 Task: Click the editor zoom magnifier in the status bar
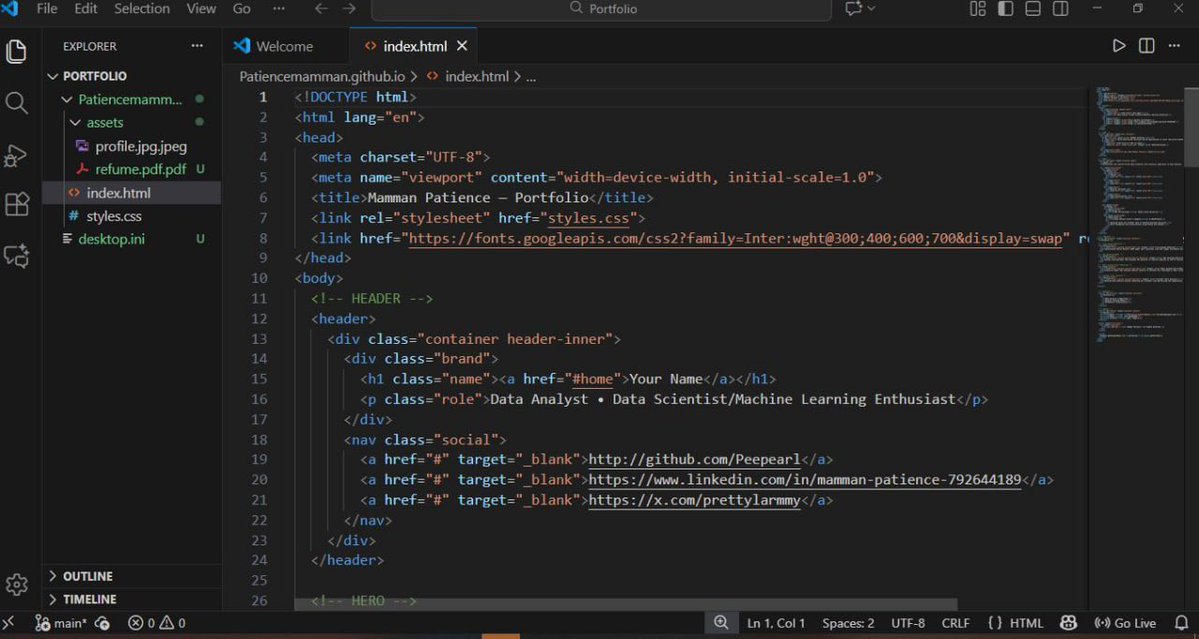[722, 622]
